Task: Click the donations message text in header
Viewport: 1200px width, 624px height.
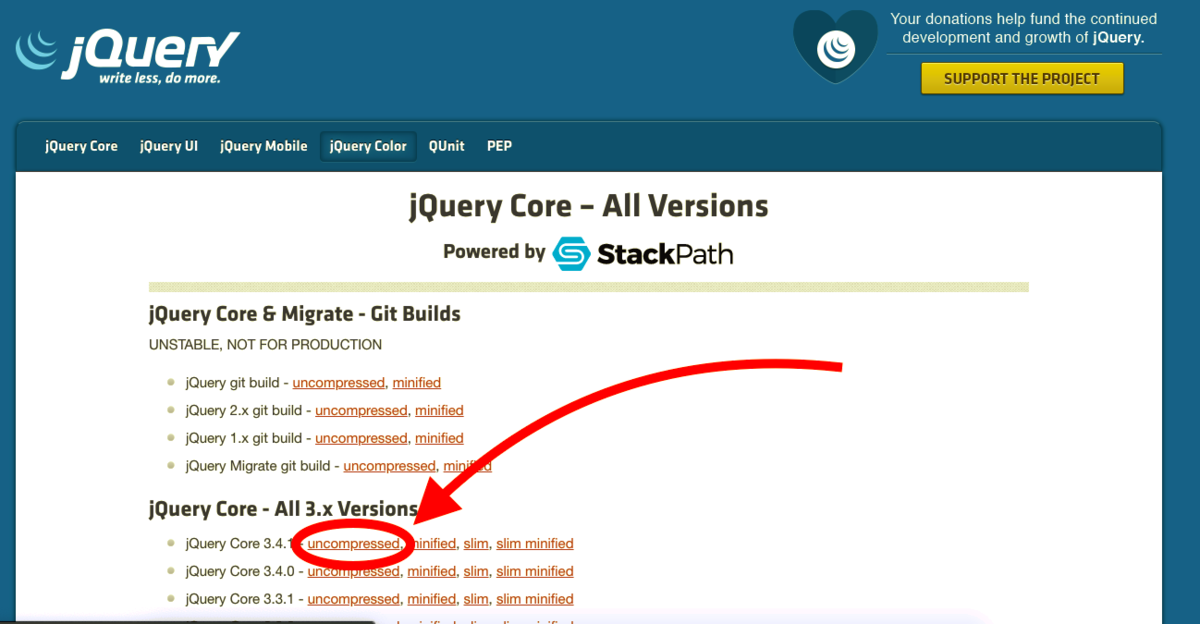Action: pos(1024,29)
